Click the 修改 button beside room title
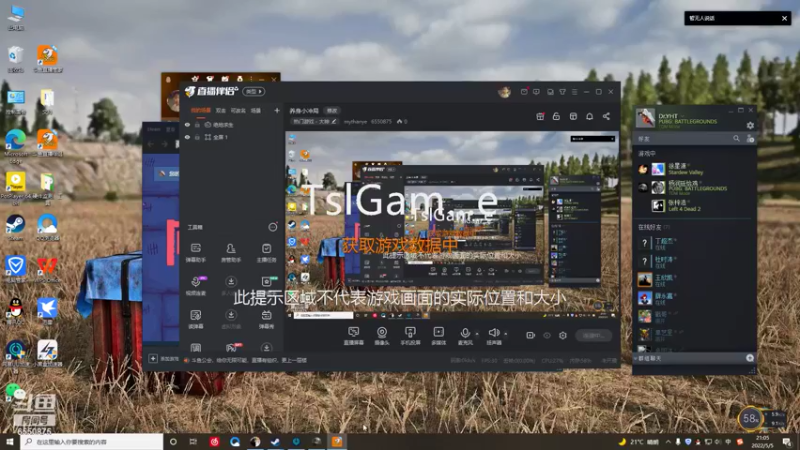This screenshot has width=800, height=450. click(x=332, y=111)
